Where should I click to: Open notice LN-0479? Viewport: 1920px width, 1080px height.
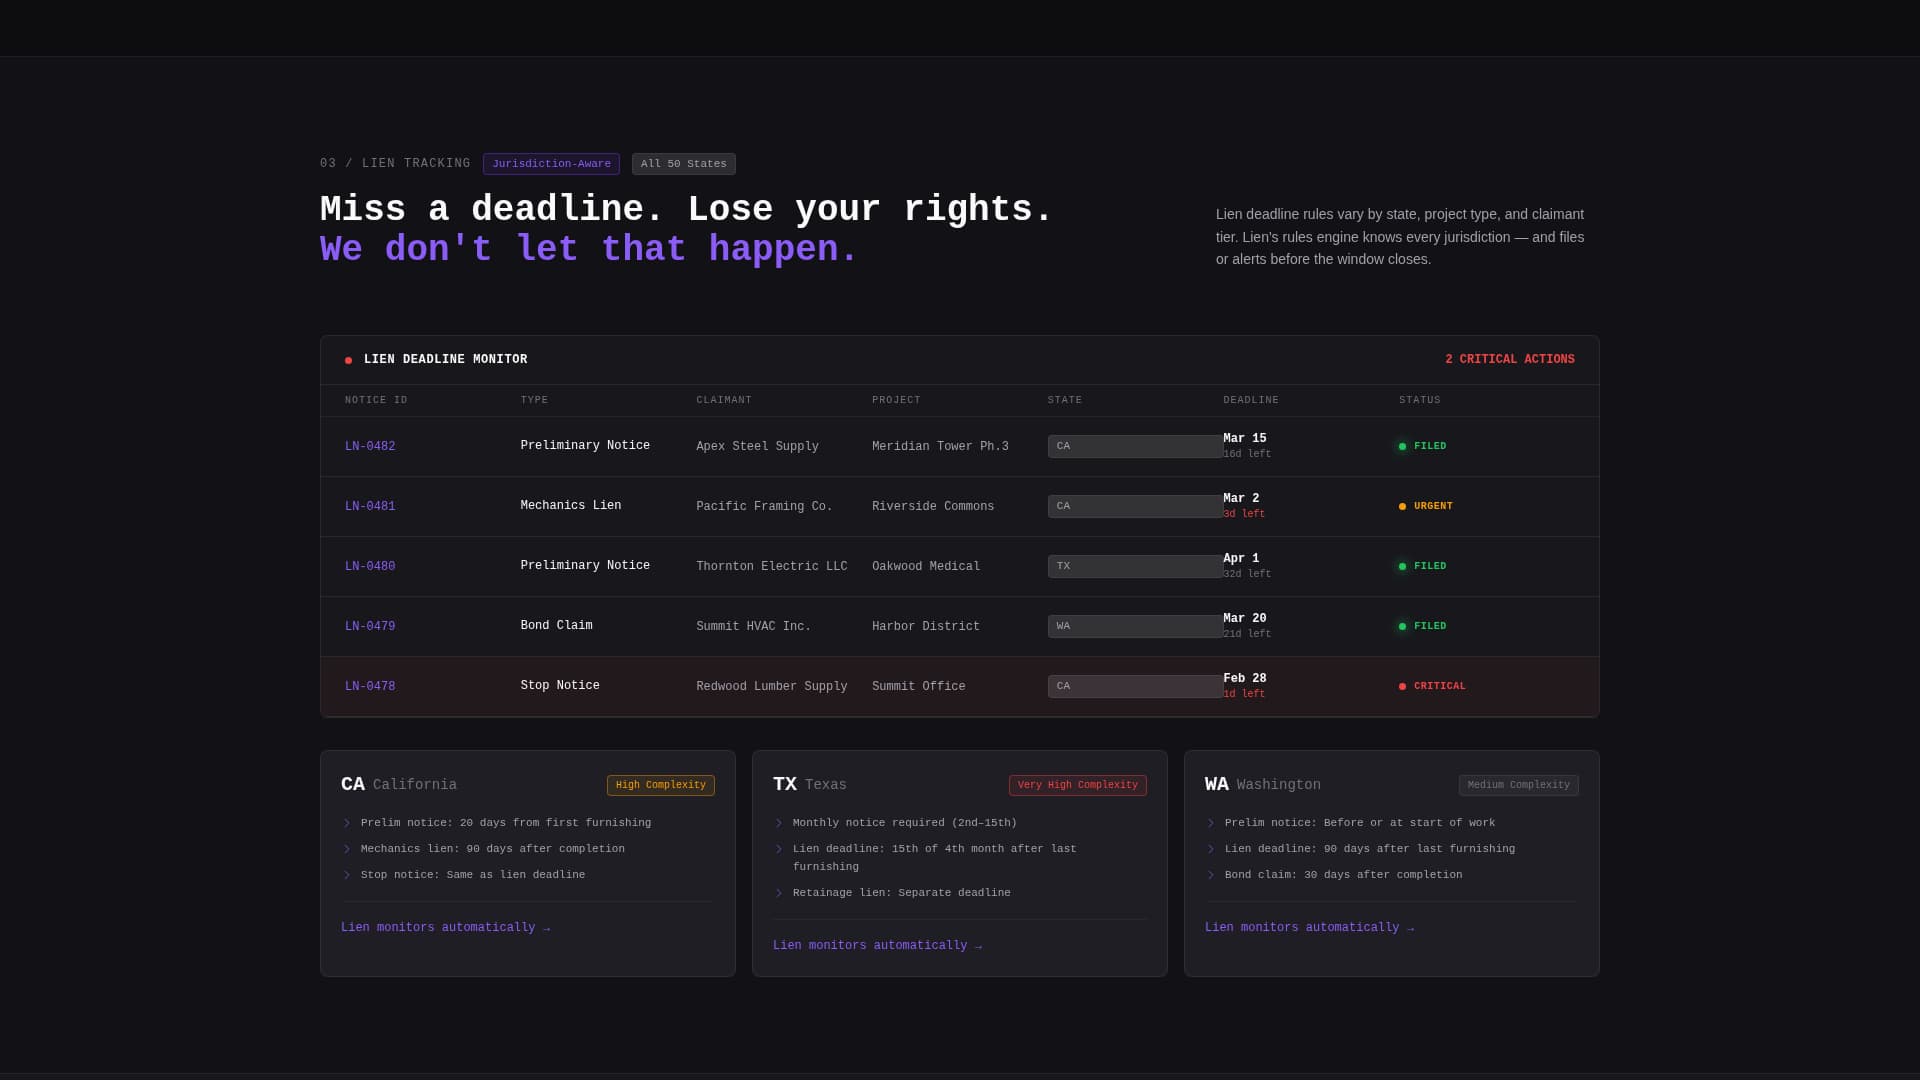pyautogui.click(x=370, y=627)
